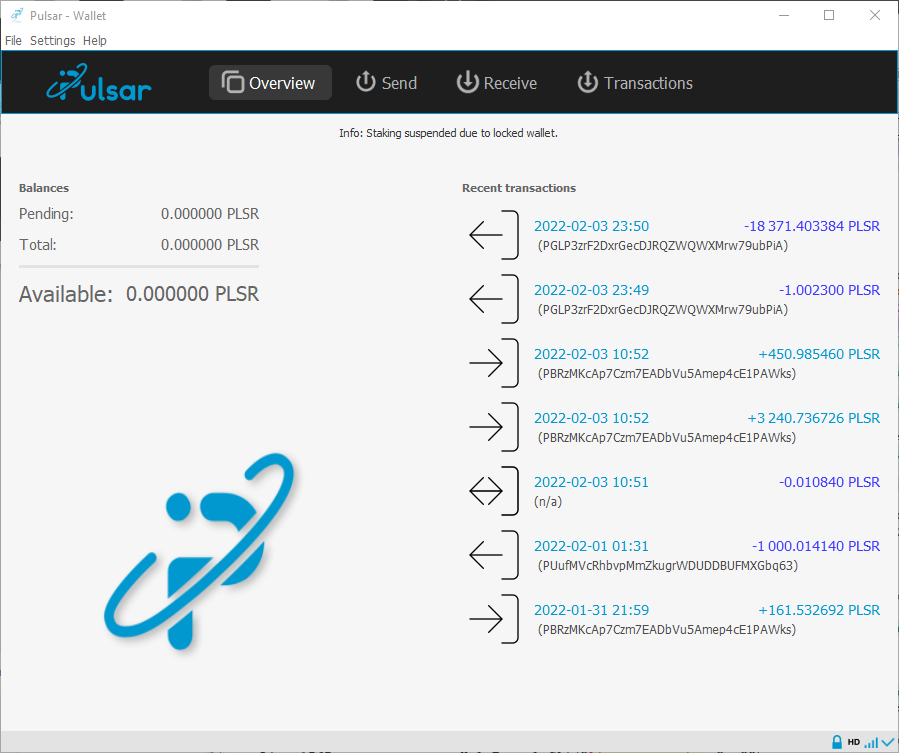Click the 2022-01-31 21:59 transaction date
The height and width of the screenshot is (753, 899).
pos(592,610)
